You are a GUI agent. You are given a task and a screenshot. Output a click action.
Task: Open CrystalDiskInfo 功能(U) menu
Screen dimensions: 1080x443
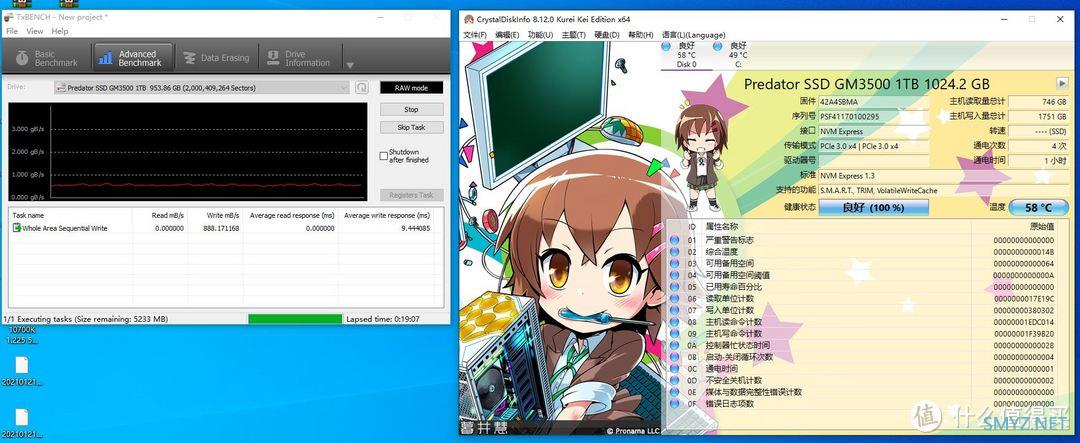tap(541, 34)
